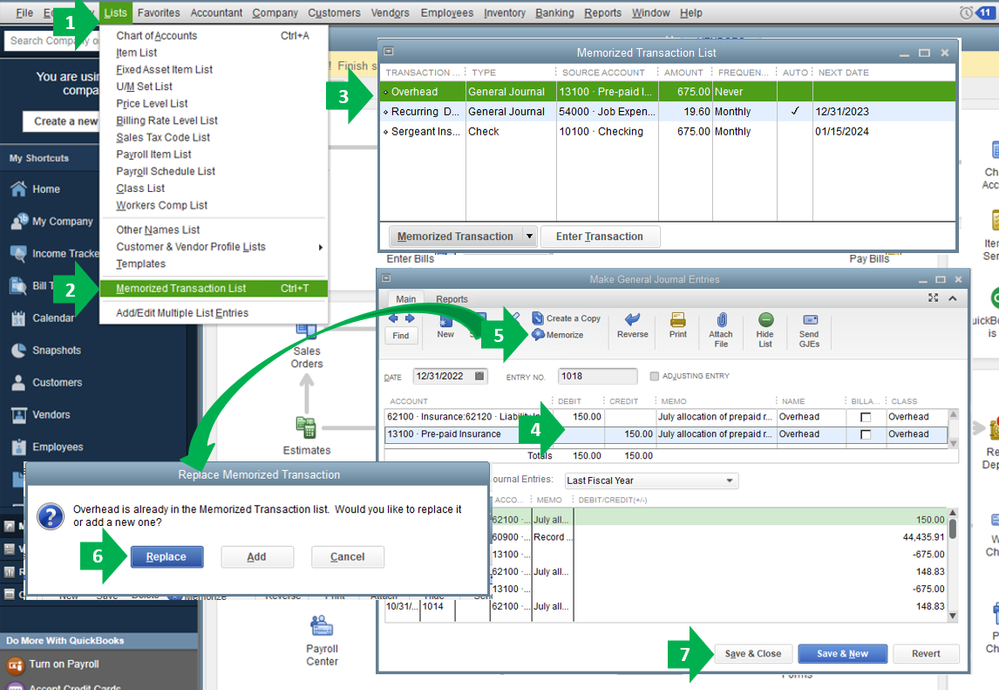This screenshot has height=690, width=999.
Task: Click the 44,435.91 amount in entries list
Action: (x=923, y=537)
